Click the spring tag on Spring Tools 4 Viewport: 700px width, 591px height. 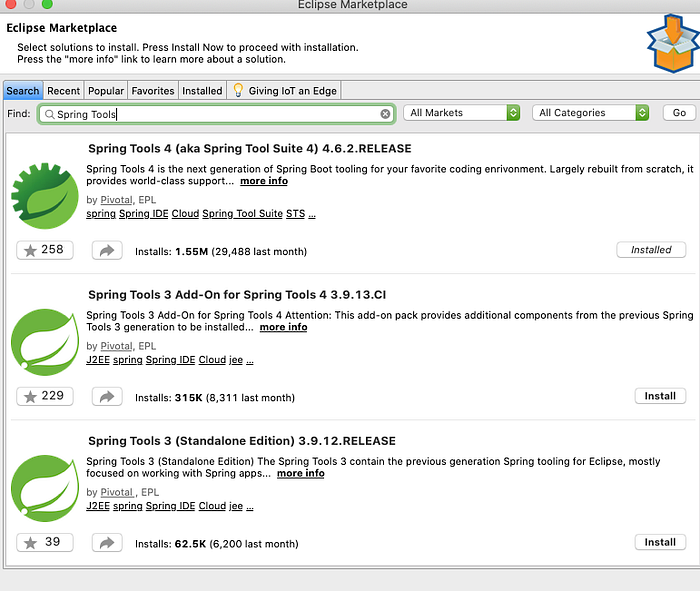101,213
